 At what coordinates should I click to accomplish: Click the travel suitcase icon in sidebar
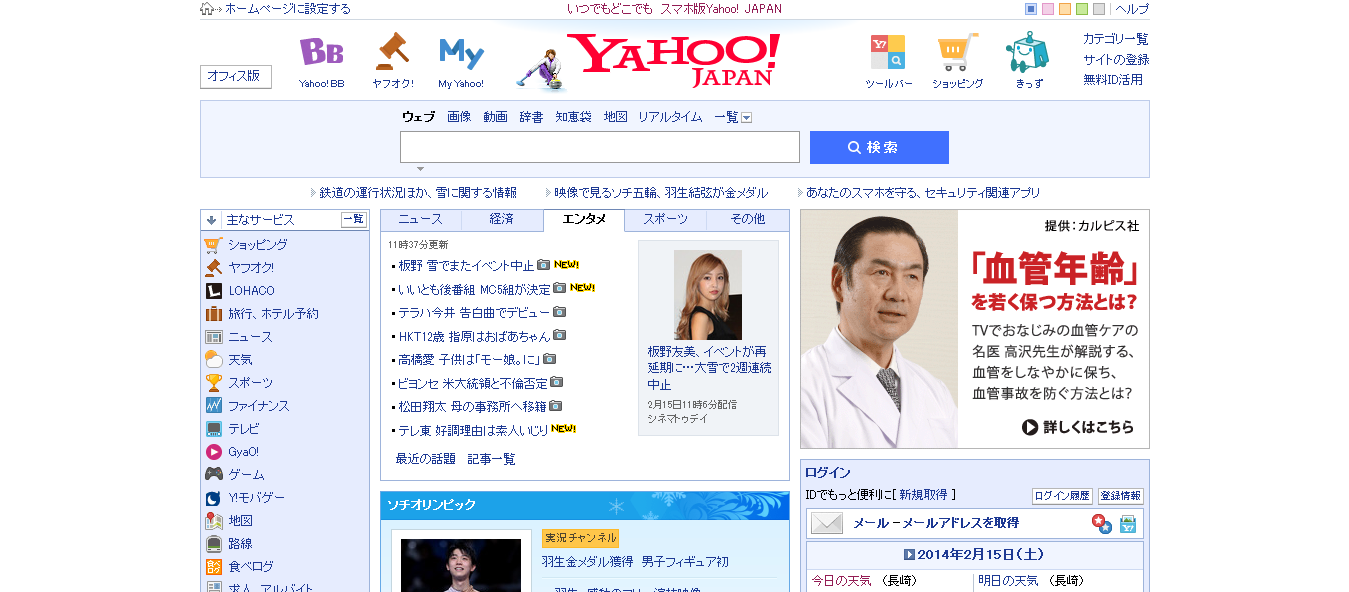coord(213,314)
